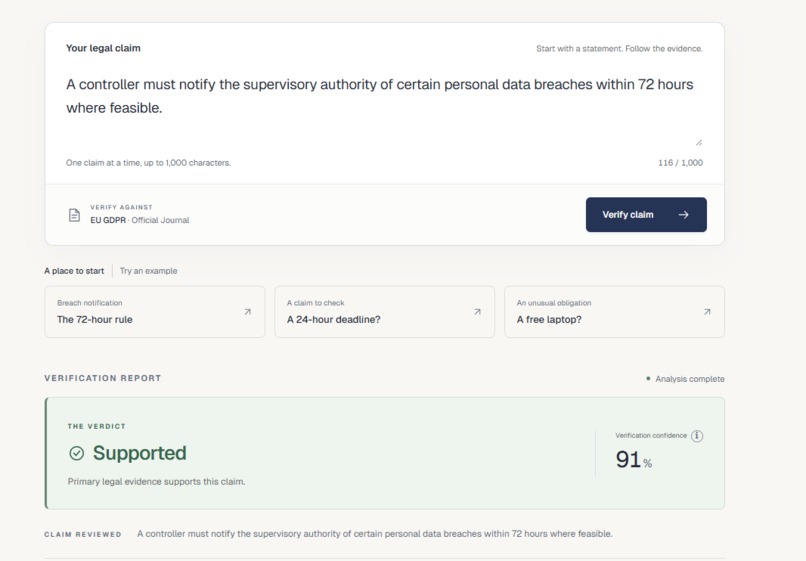Select the 72-hour rule example card
806x561 pixels.
pyautogui.click(x=155, y=312)
